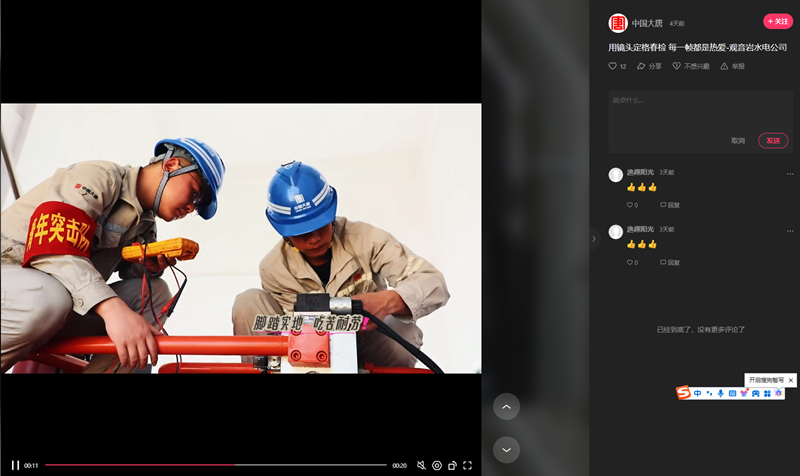Seek on the video progress bar
This screenshot has width=800, height=476.
[215, 465]
